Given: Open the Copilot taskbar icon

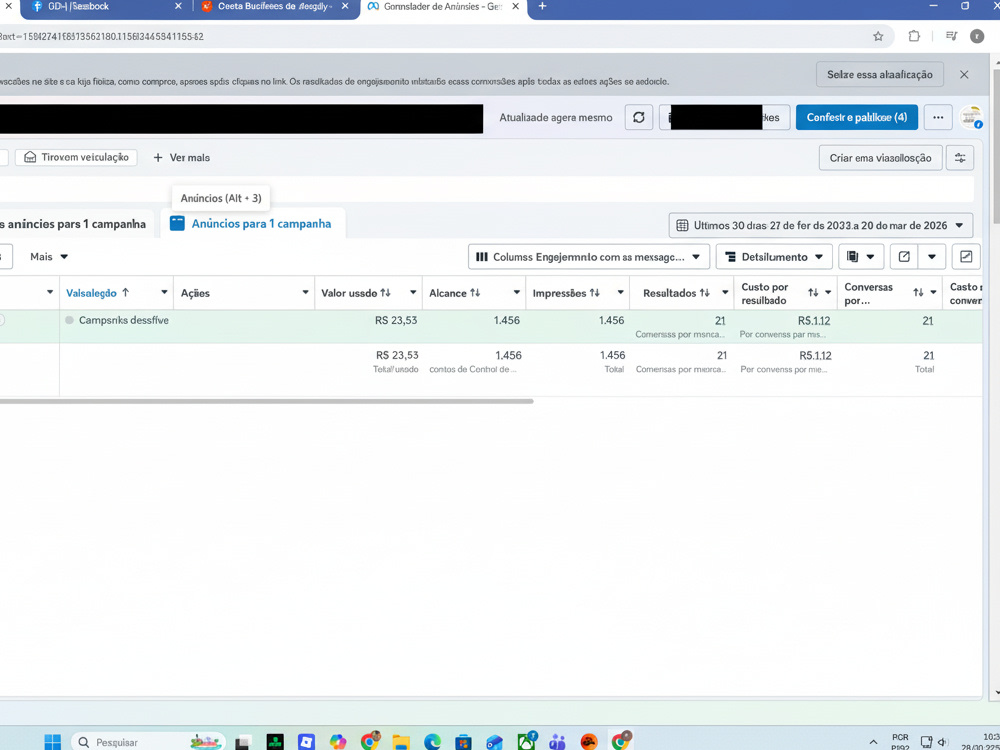Looking at the screenshot, I should pyautogui.click(x=338, y=742).
